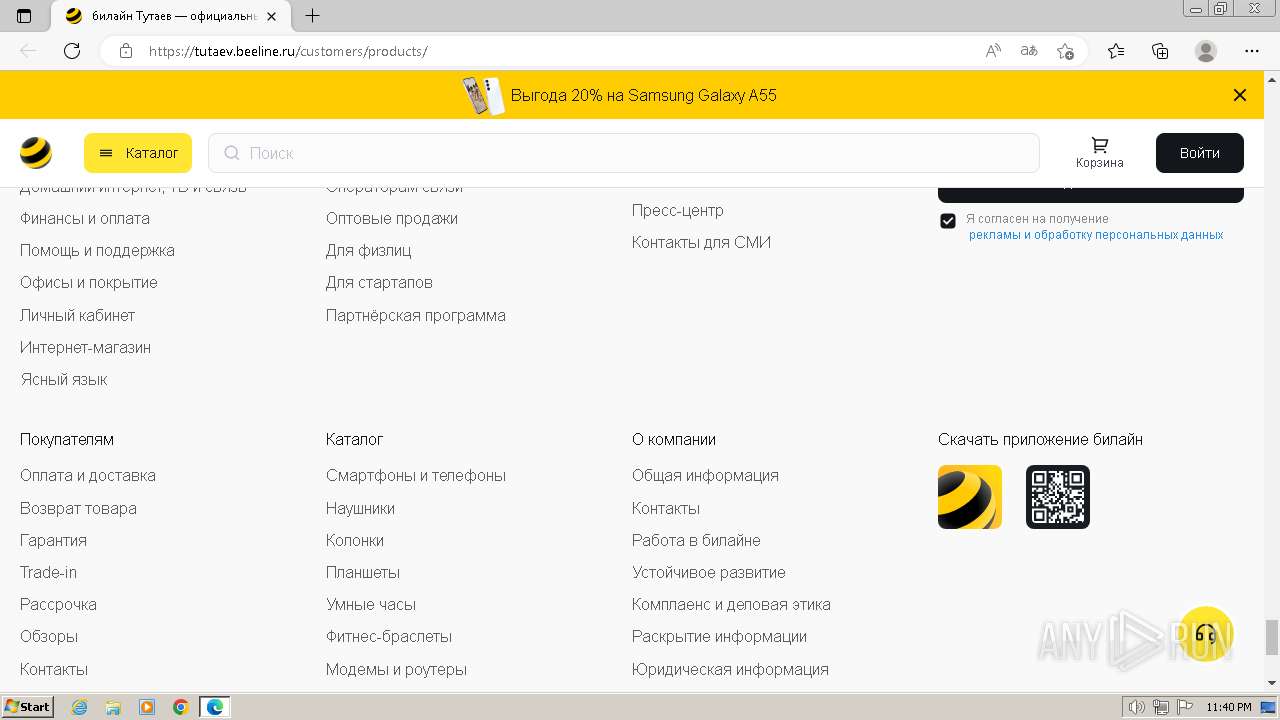Viewport: 1280px width, 720px height.
Task: Open Оптовые продажи link
Action: coord(392,218)
